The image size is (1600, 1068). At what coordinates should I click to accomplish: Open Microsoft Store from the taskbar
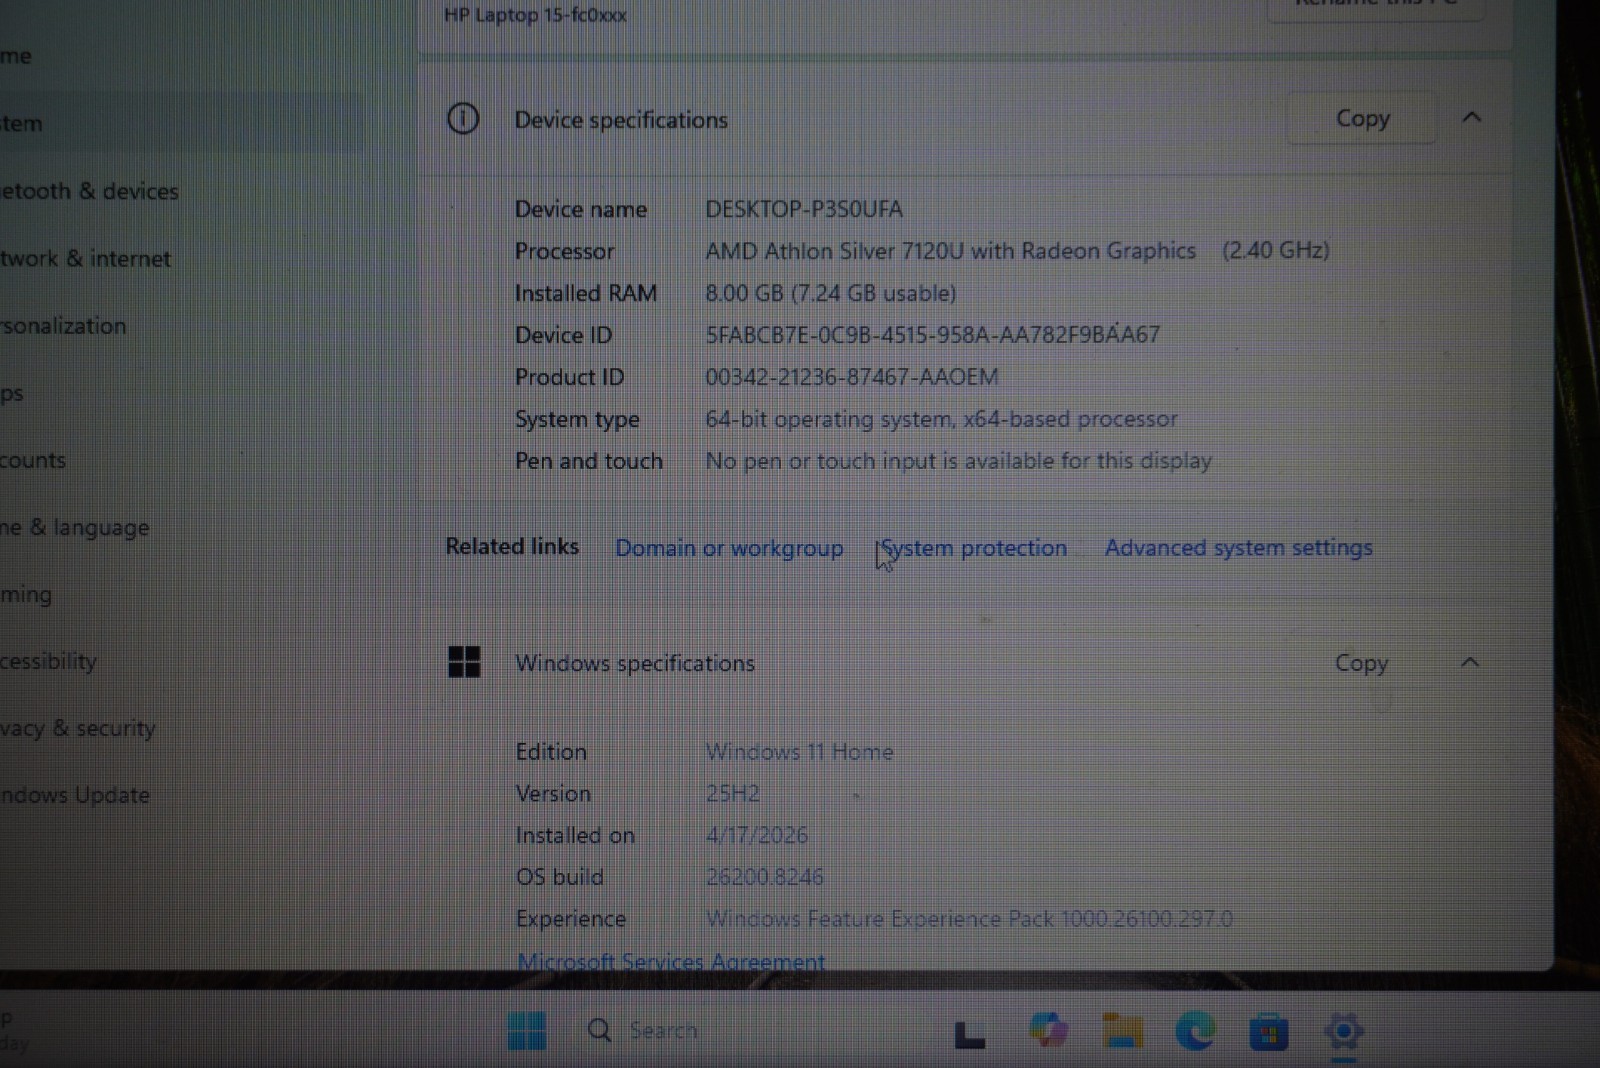(x=1268, y=1031)
